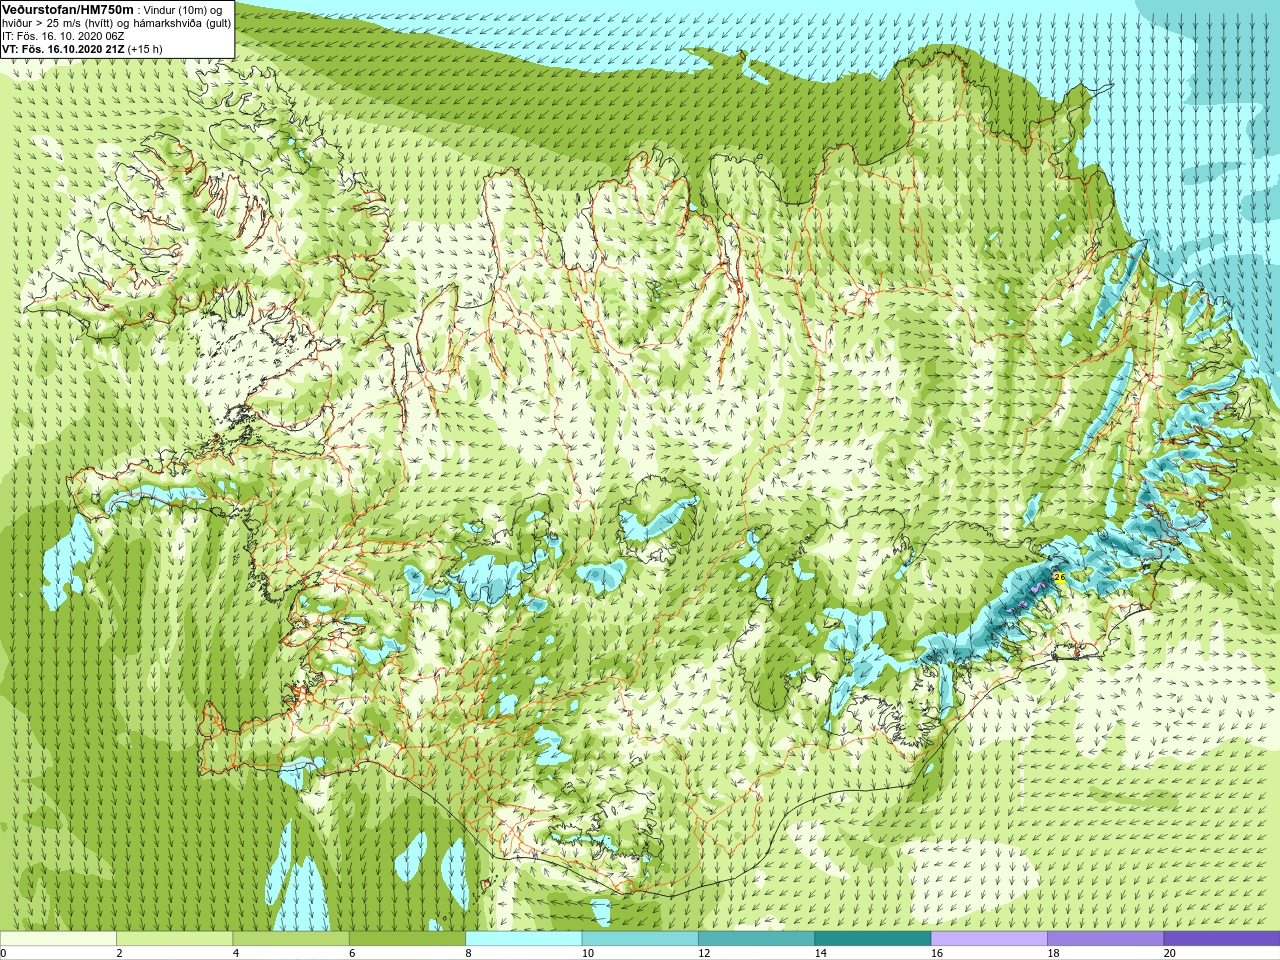Pick the teal 12–14 legend color band

[x=756, y=939]
